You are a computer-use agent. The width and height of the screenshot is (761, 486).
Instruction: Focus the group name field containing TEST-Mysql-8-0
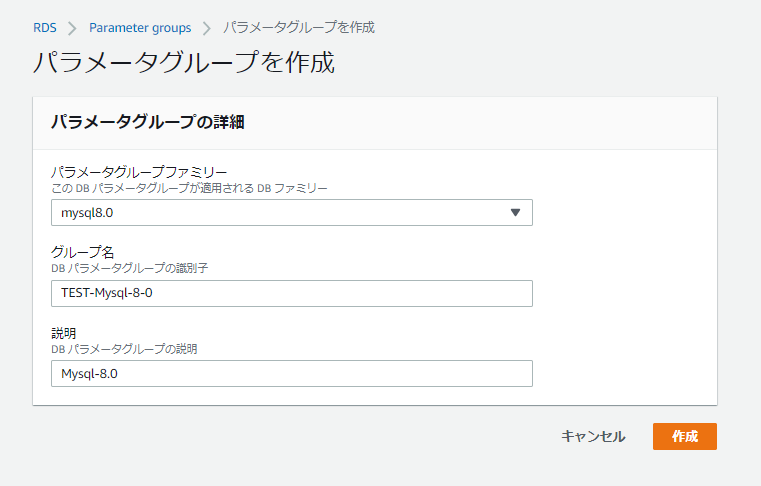[291, 293]
